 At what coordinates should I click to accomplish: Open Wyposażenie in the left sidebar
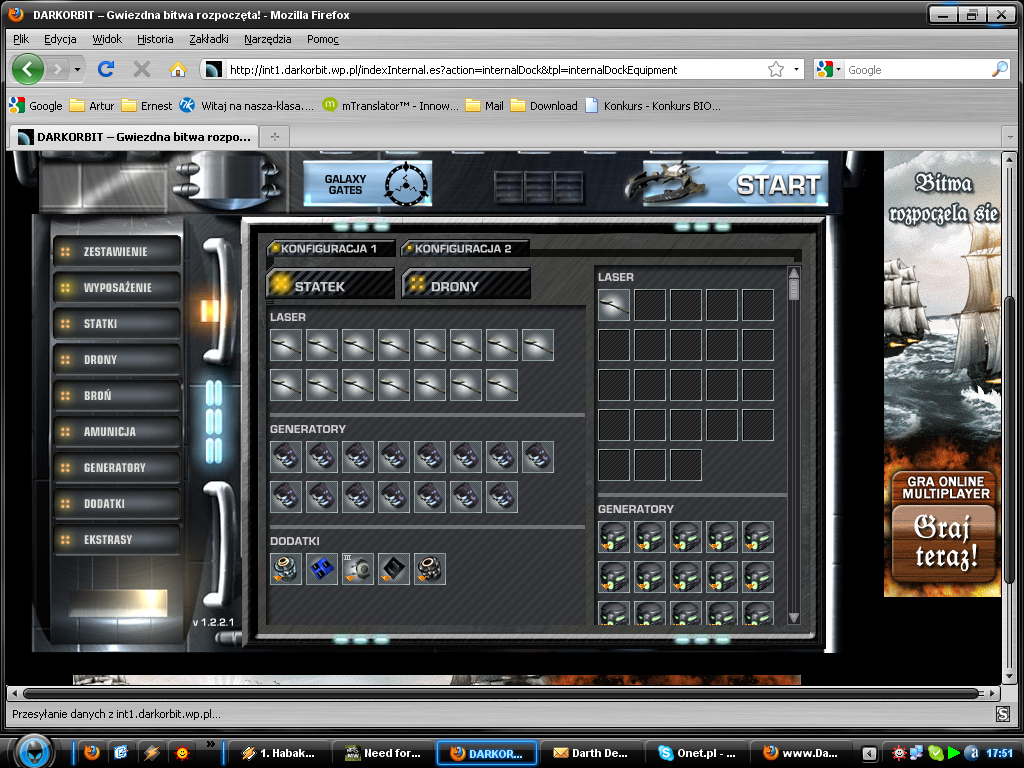(x=116, y=287)
